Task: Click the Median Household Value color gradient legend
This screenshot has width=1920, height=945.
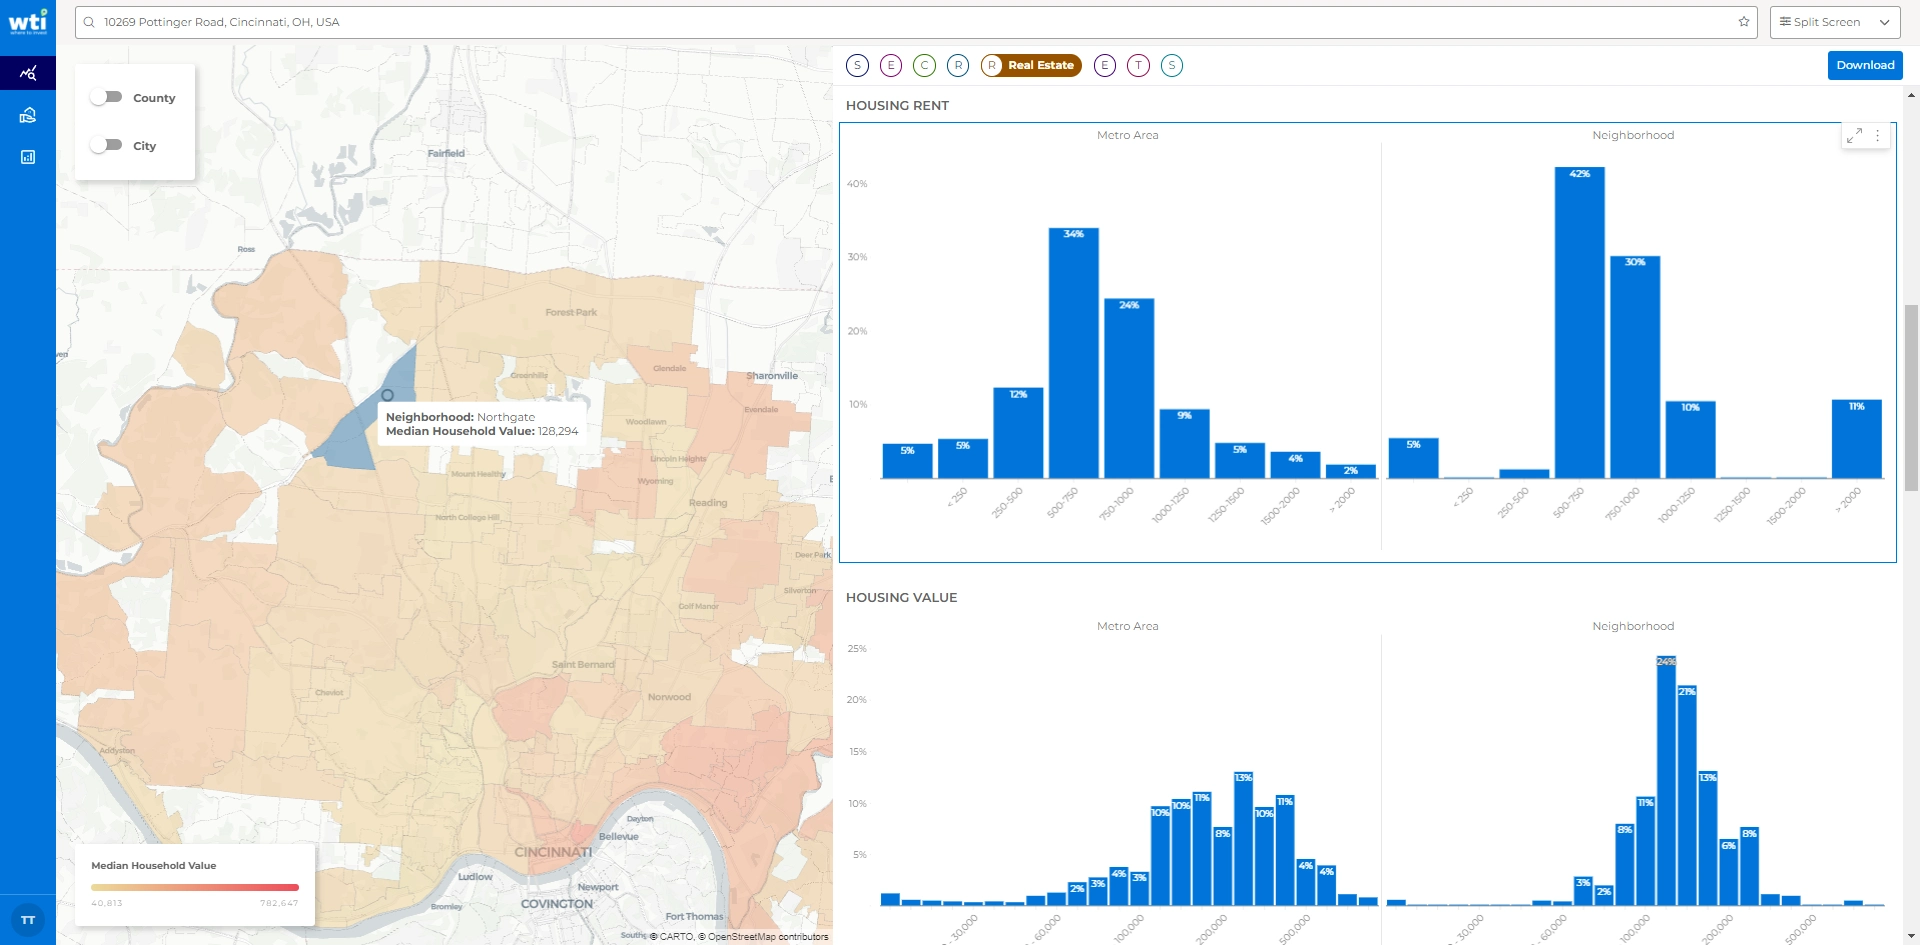Action: pyautogui.click(x=195, y=887)
